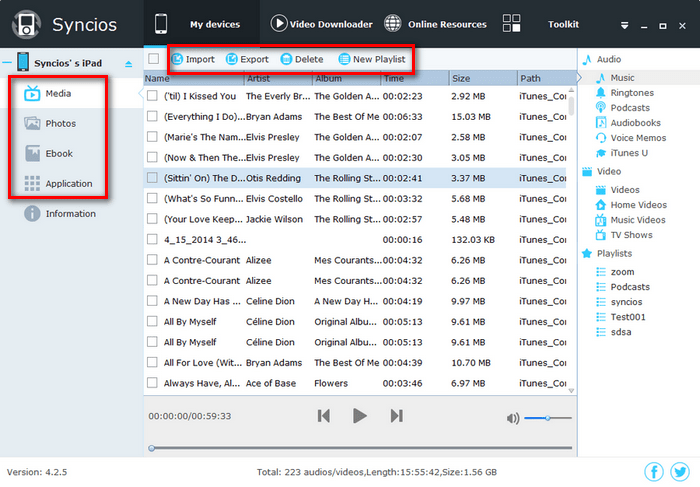Screen dimensions: 700x487
Task: Open the Twitter page link icon
Action: click(680, 471)
